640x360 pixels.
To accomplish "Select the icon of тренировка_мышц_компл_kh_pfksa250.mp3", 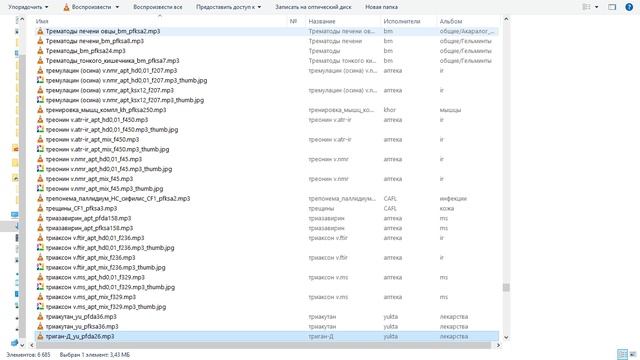I will [40, 110].
